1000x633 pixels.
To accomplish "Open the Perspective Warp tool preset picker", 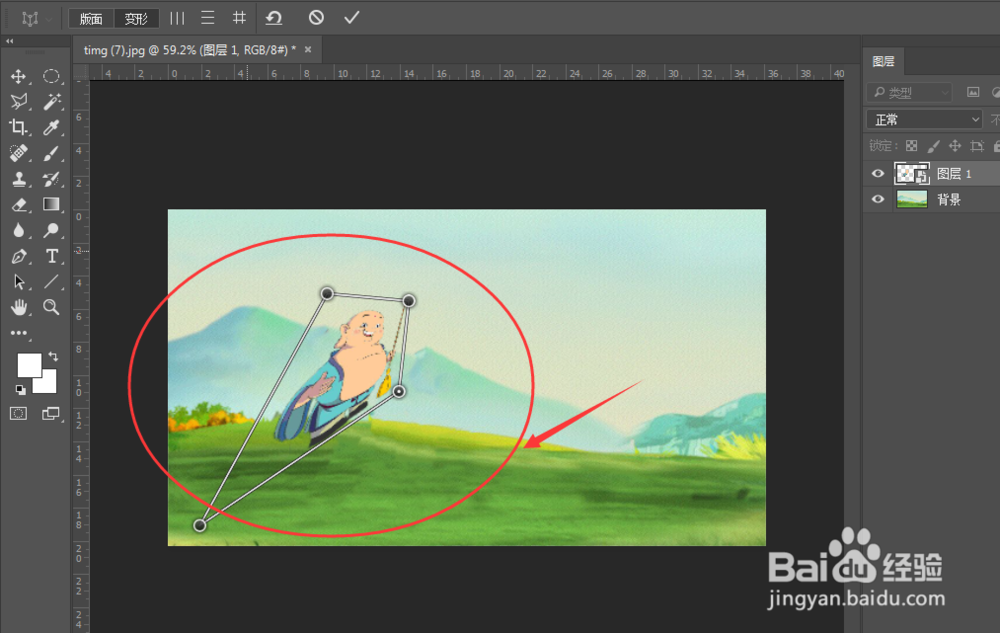I will pyautogui.click(x=36, y=18).
